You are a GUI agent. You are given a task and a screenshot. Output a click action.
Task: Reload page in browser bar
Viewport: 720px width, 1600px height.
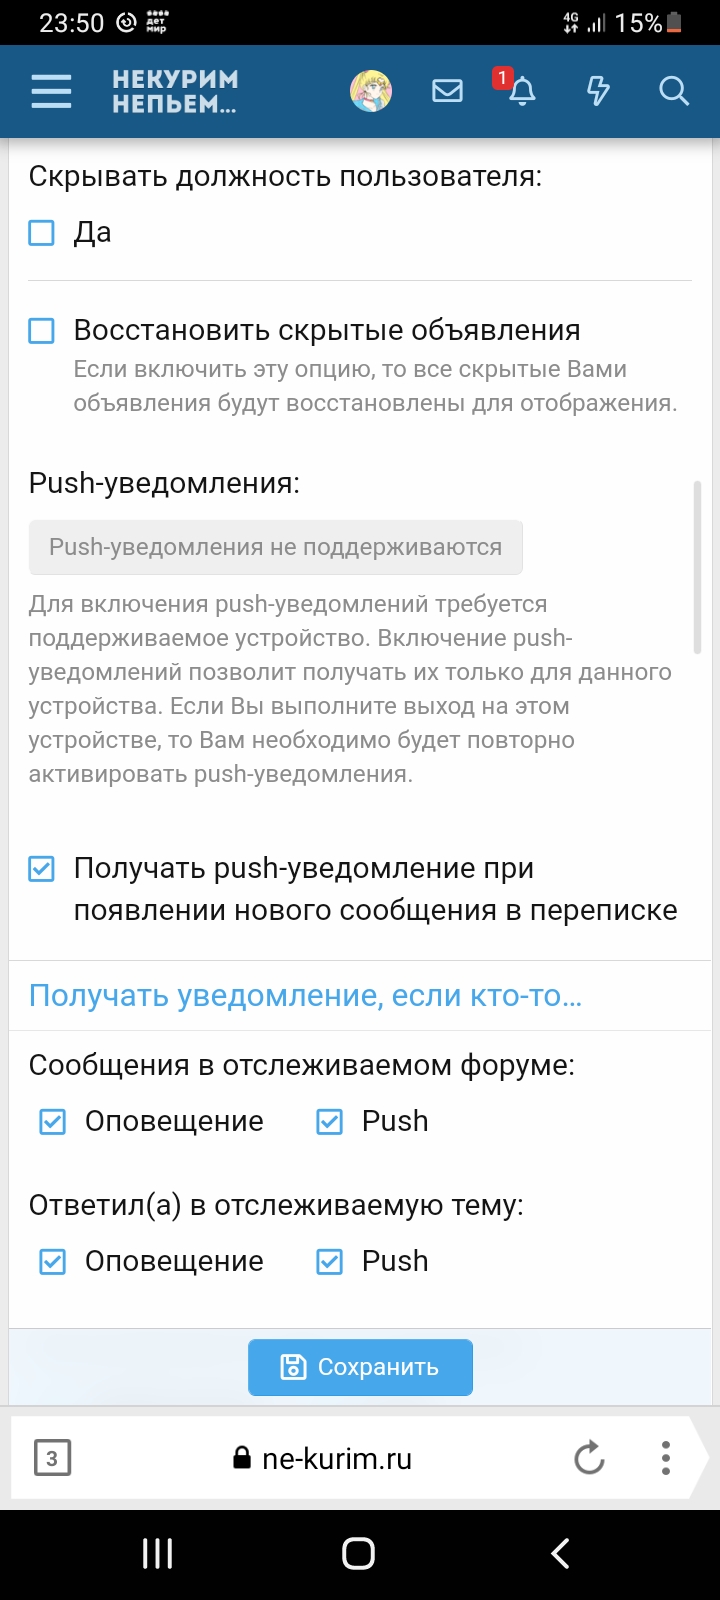pos(589,1458)
